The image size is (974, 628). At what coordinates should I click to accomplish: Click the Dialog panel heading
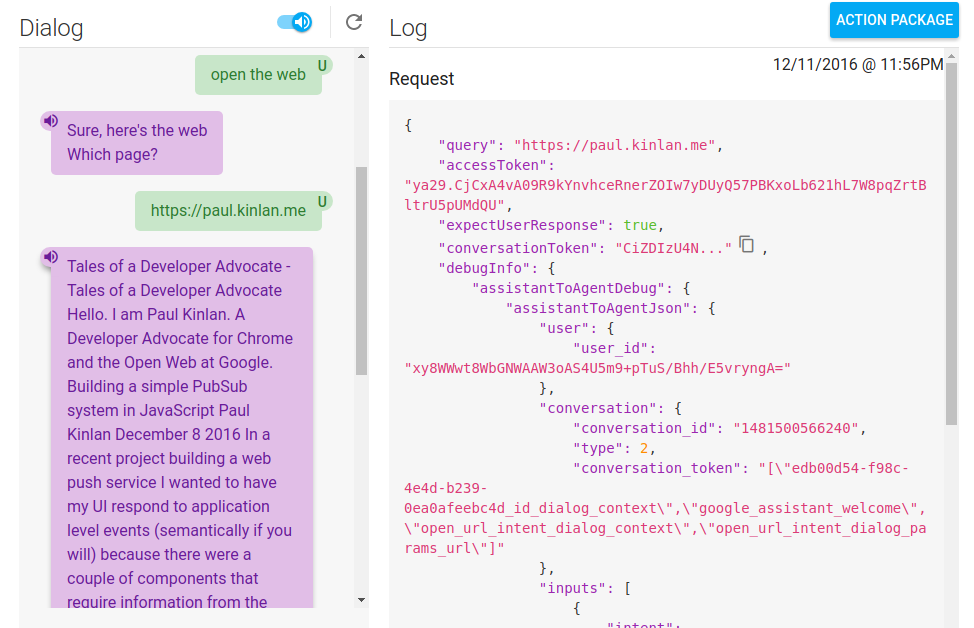[x=51, y=28]
